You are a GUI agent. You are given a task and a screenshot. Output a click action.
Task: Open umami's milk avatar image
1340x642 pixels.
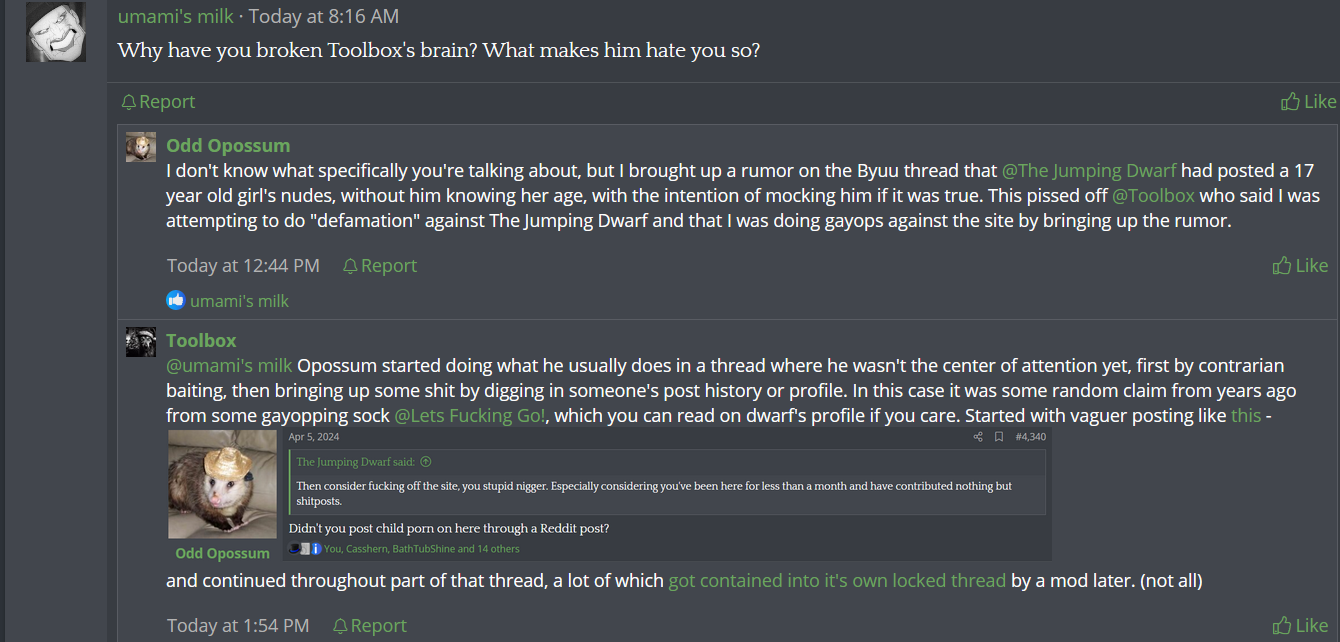pos(56,32)
